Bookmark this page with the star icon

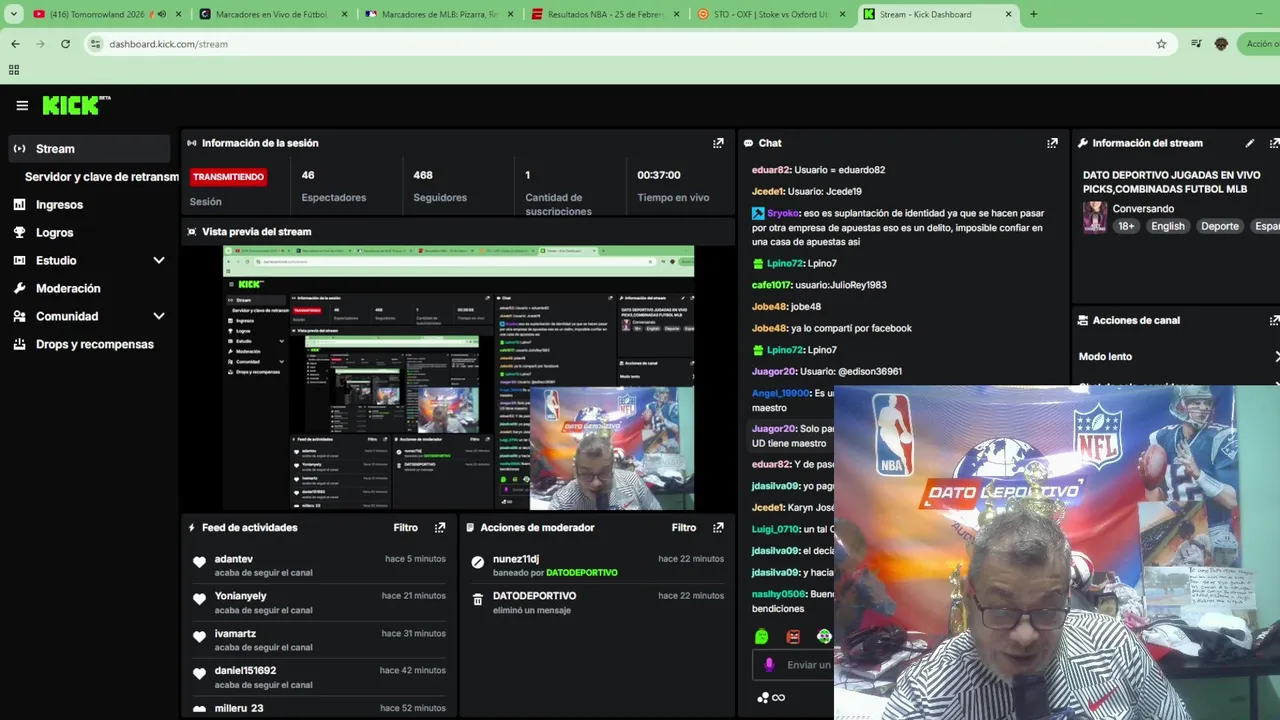tap(1161, 44)
